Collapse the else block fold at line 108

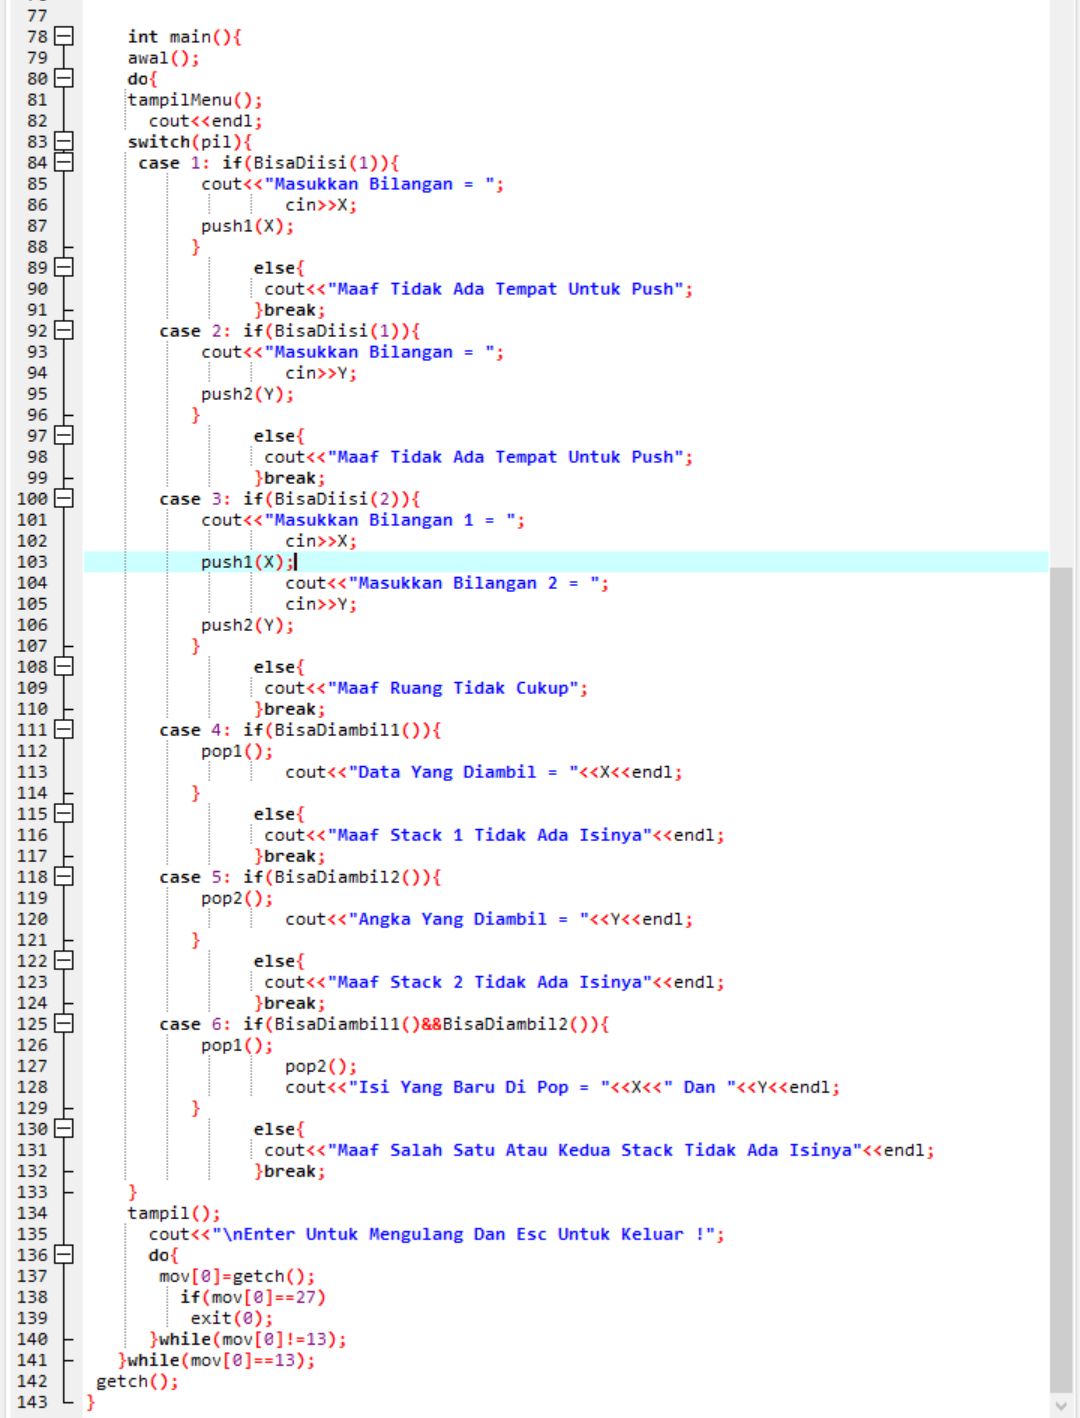pos(64,667)
